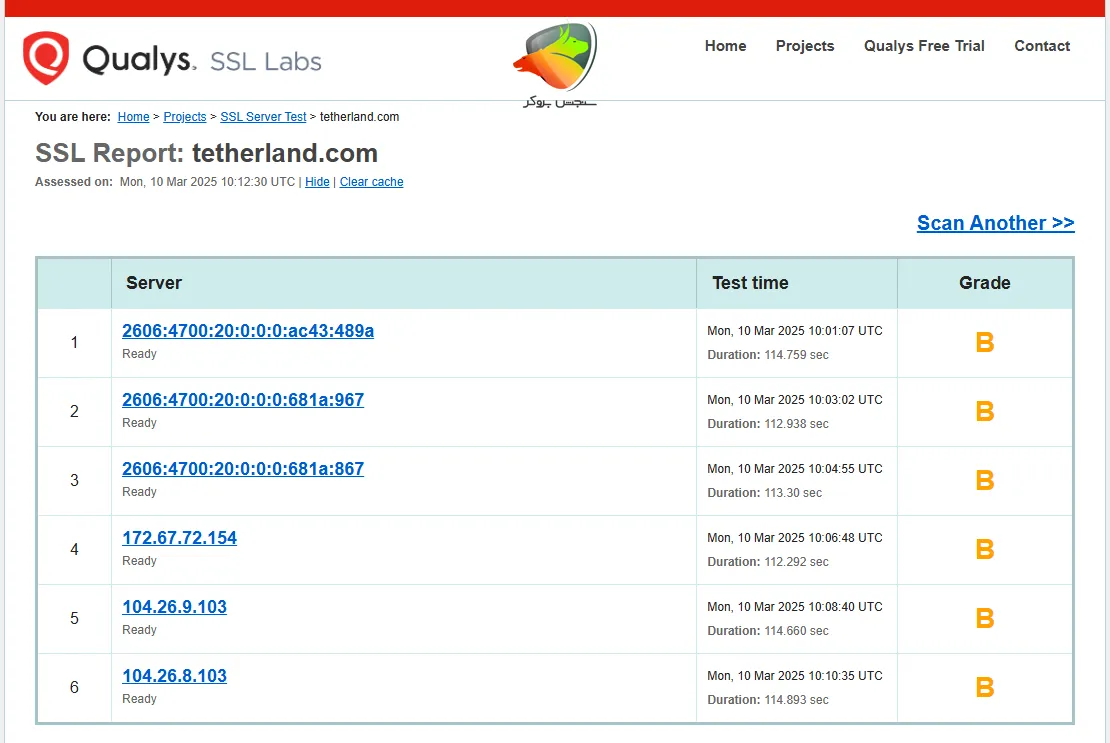The width and height of the screenshot is (1110, 743).
Task: Click grade B icon for first server row
Action: (x=984, y=342)
